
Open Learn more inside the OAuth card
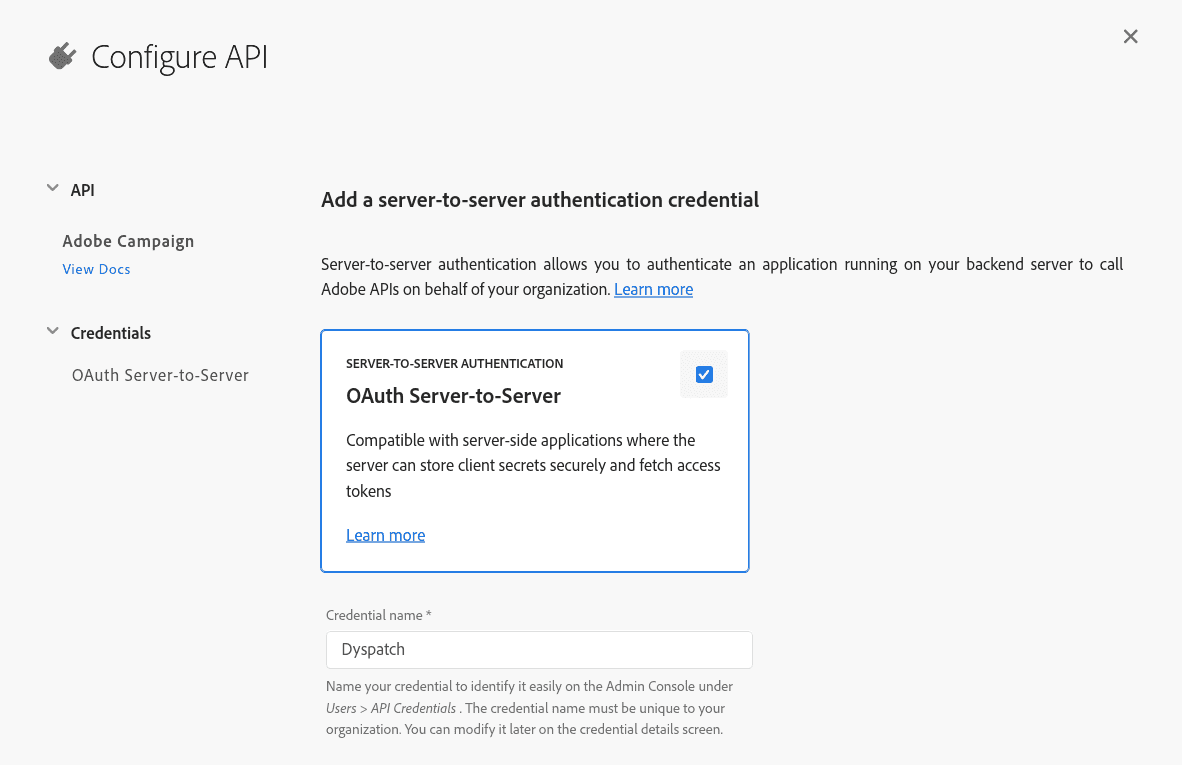(385, 534)
